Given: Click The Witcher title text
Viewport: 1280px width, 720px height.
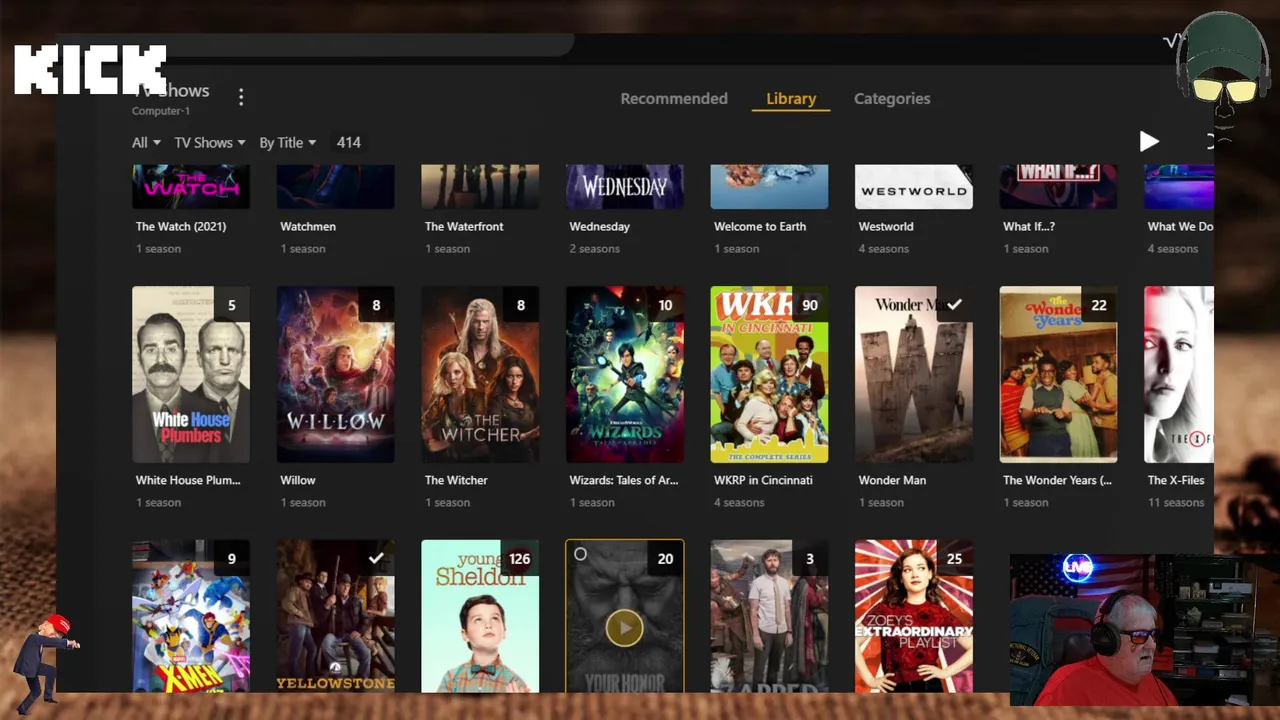Looking at the screenshot, I should coord(456,481).
